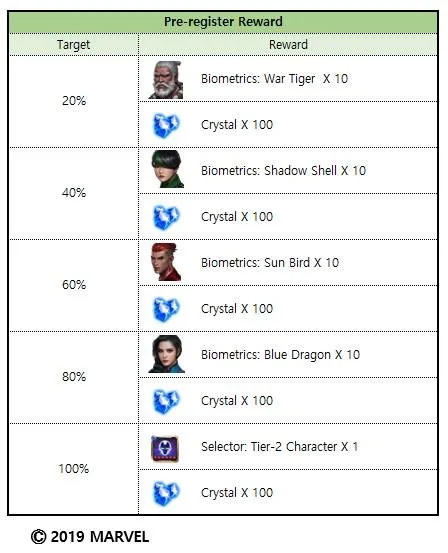
Task: Click the Tier-2 Character Selector icon
Action: [165, 449]
